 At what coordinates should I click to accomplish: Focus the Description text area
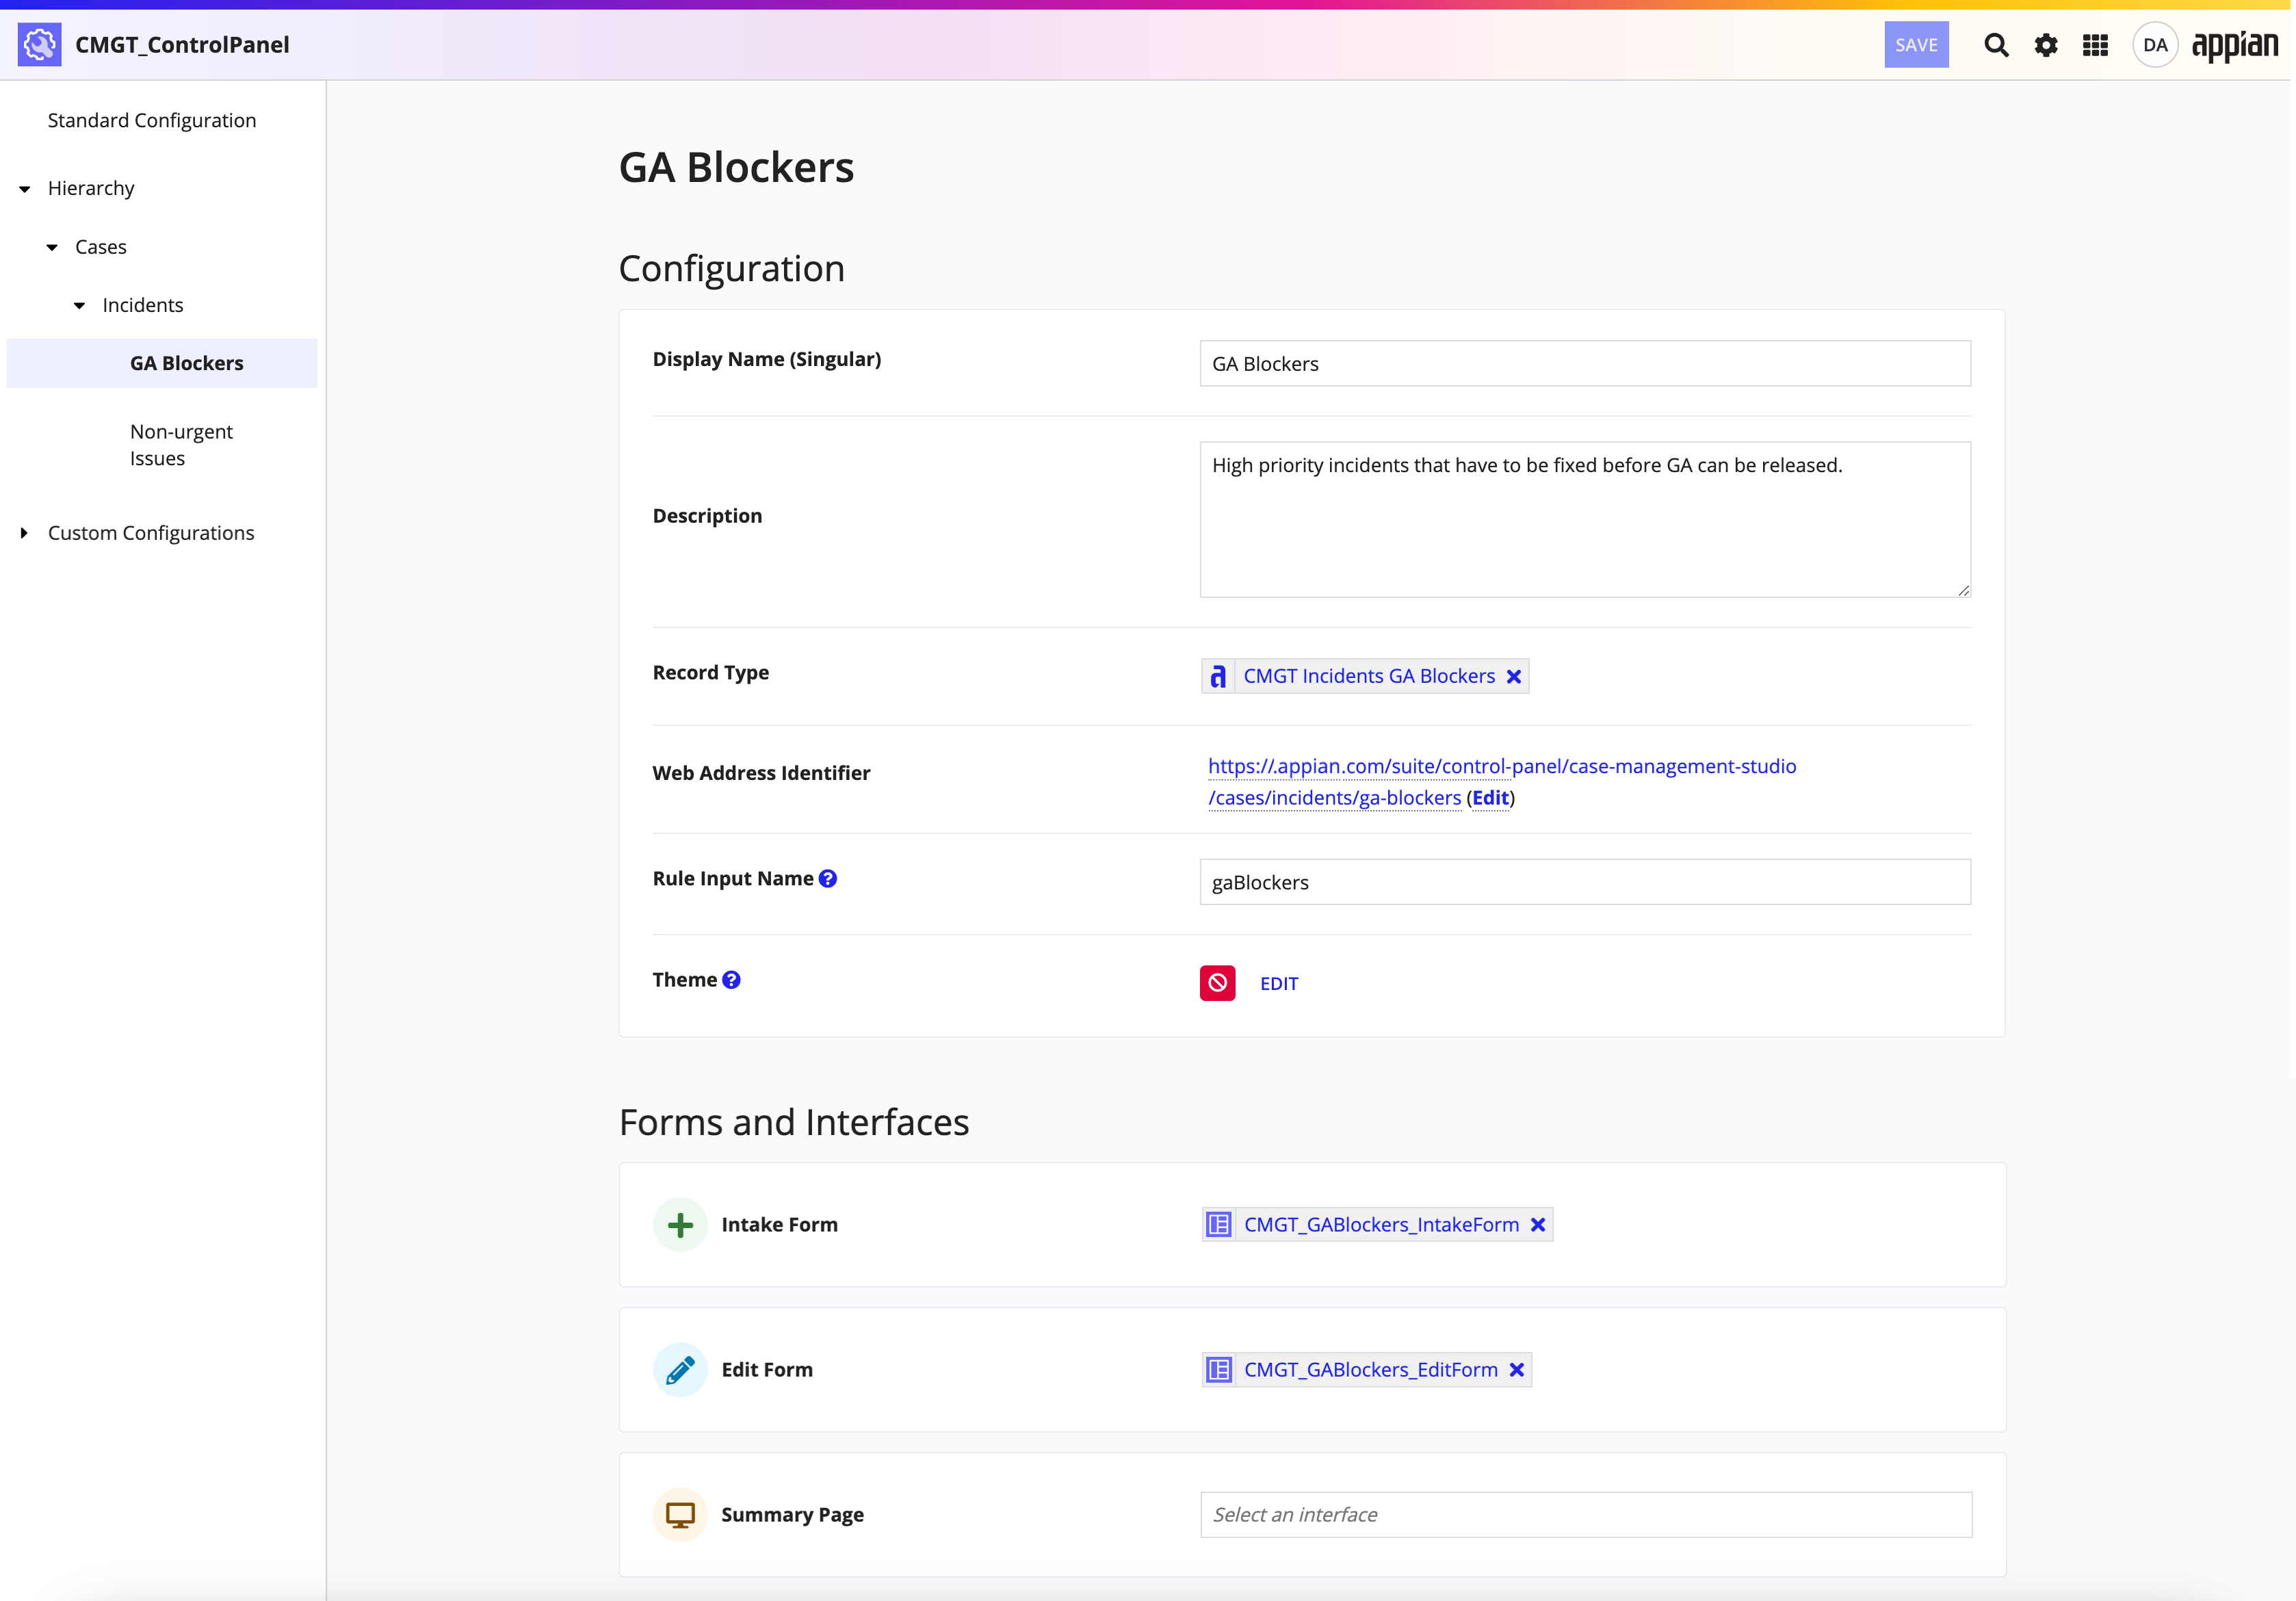1585,519
